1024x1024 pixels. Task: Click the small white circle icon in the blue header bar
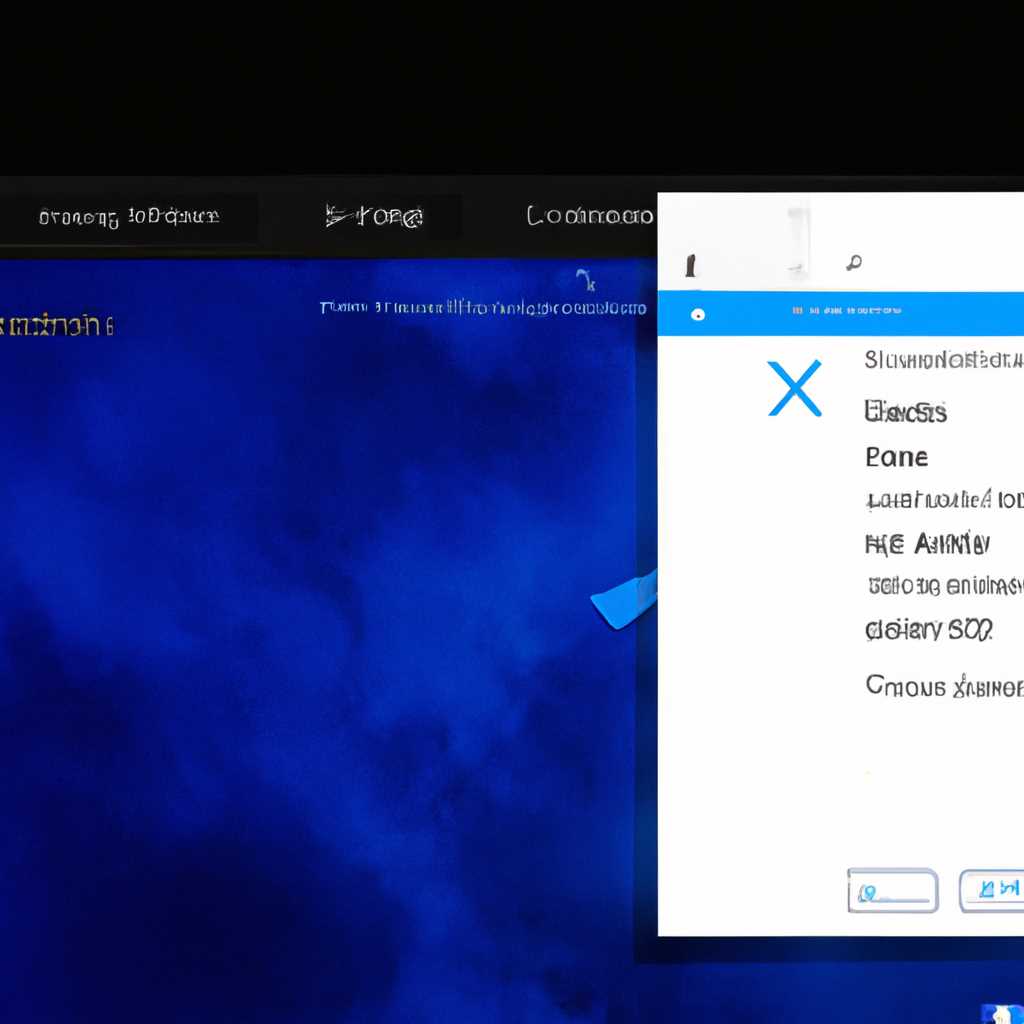pyautogui.click(x=697, y=315)
